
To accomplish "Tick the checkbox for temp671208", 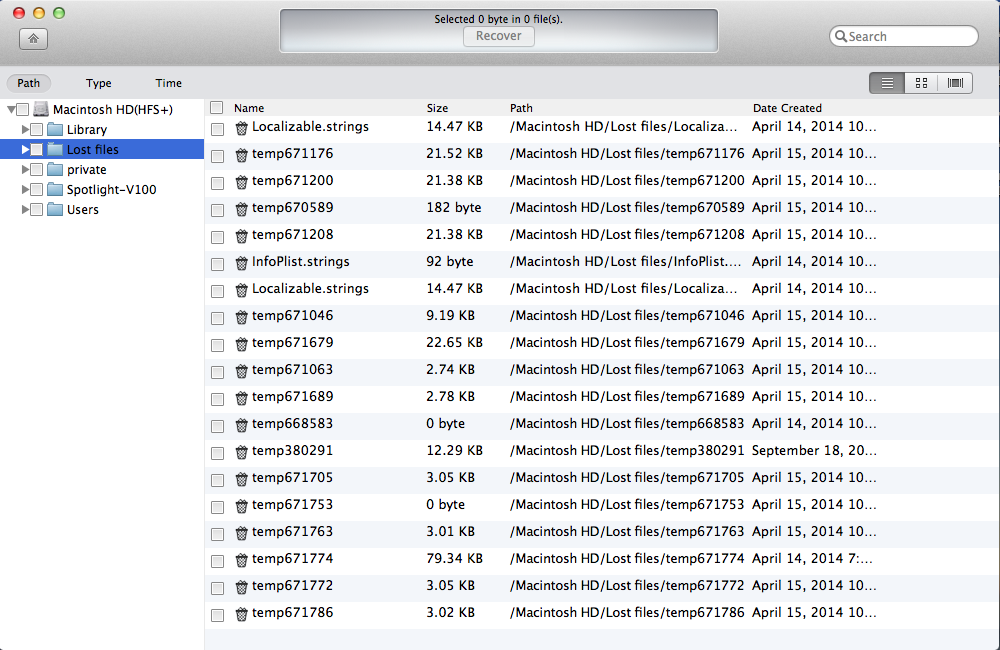I will (x=217, y=237).
